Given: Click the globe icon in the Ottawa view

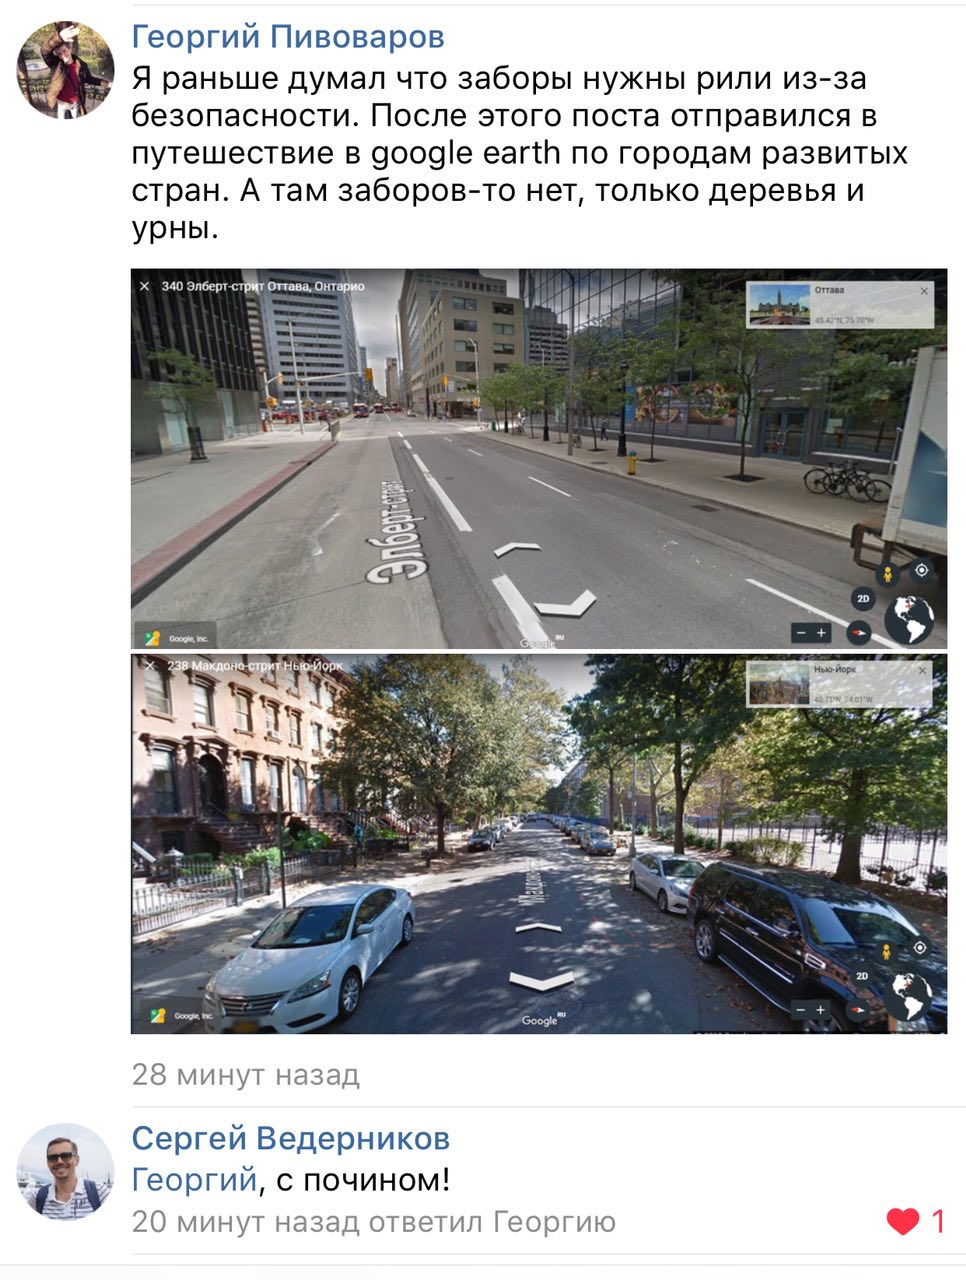Looking at the screenshot, I should (x=909, y=620).
